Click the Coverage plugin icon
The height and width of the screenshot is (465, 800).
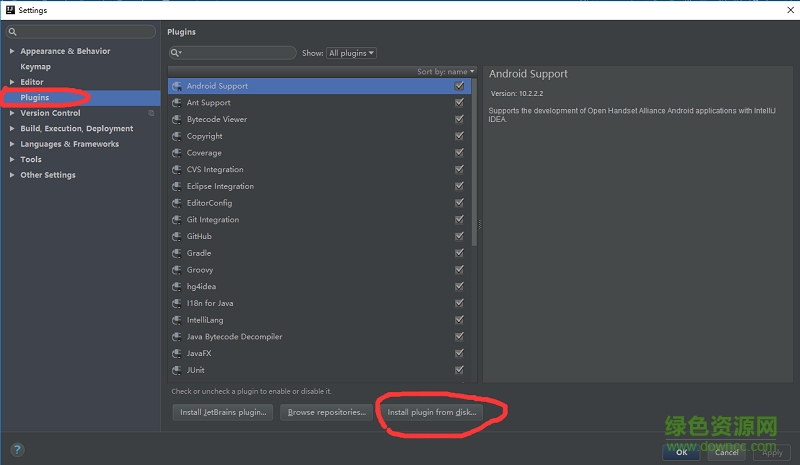[177, 153]
